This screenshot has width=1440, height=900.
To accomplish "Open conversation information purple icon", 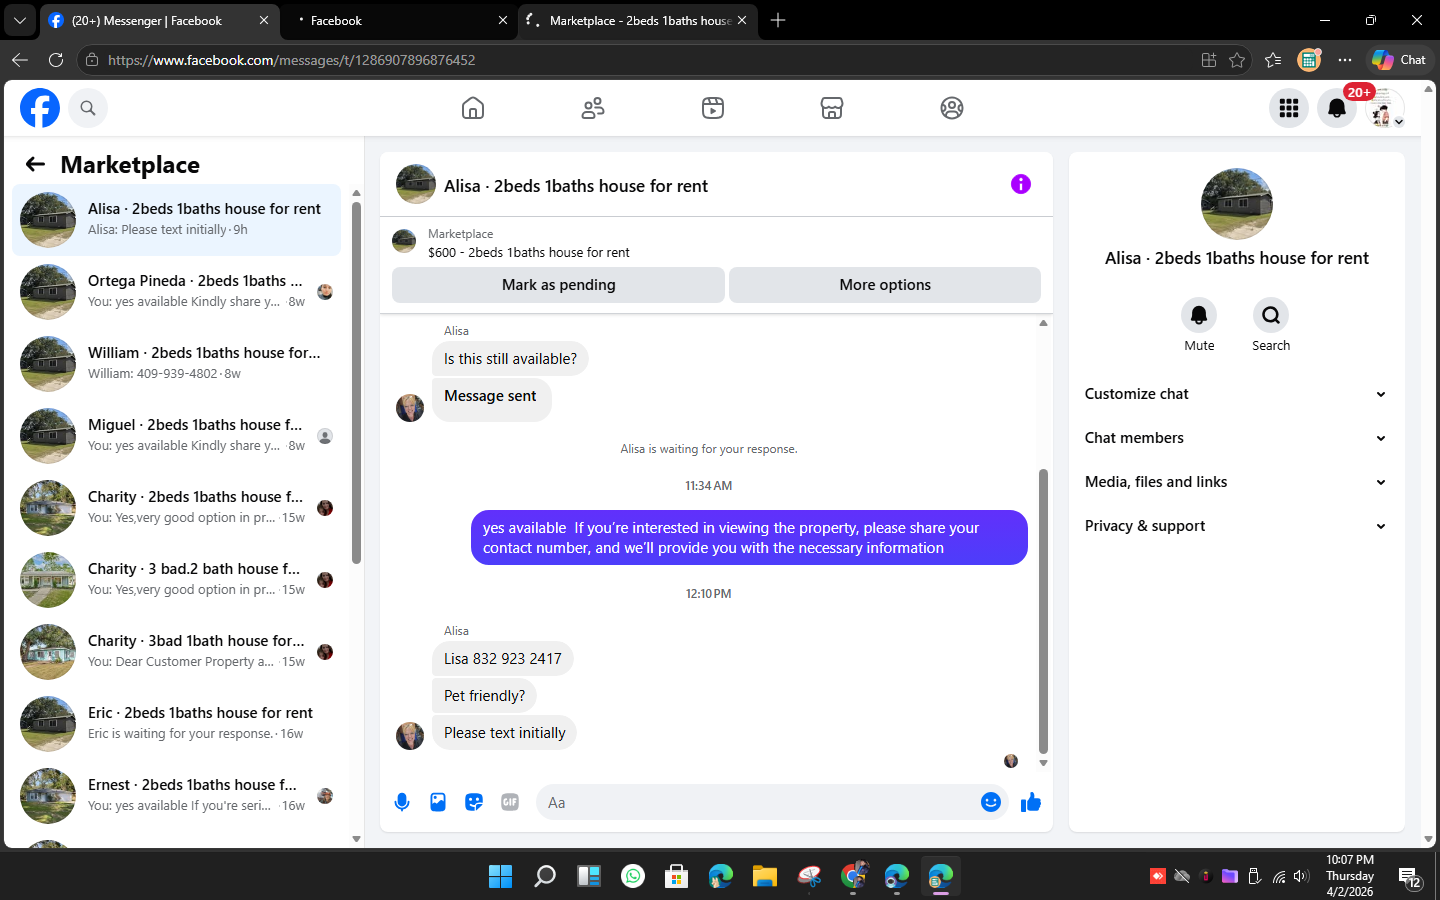I will [x=1020, y=184].
